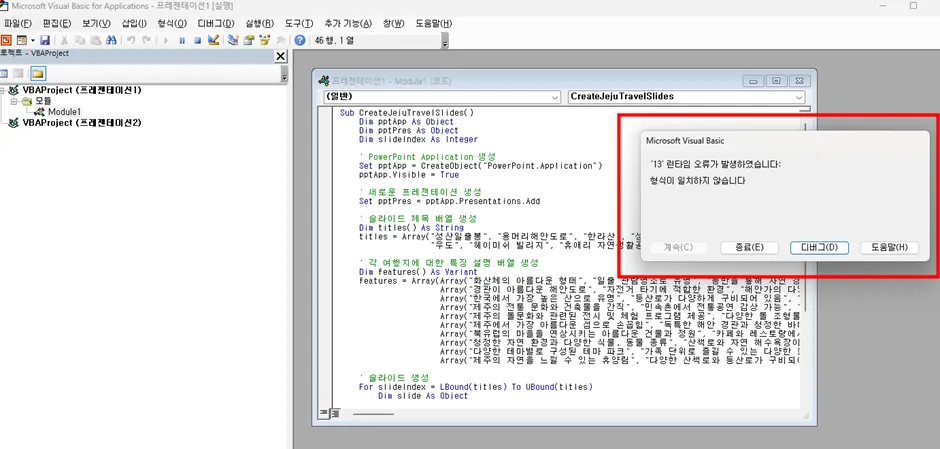
Task: Click 도움말(H) button in error dialog
Action: [890, 248]
